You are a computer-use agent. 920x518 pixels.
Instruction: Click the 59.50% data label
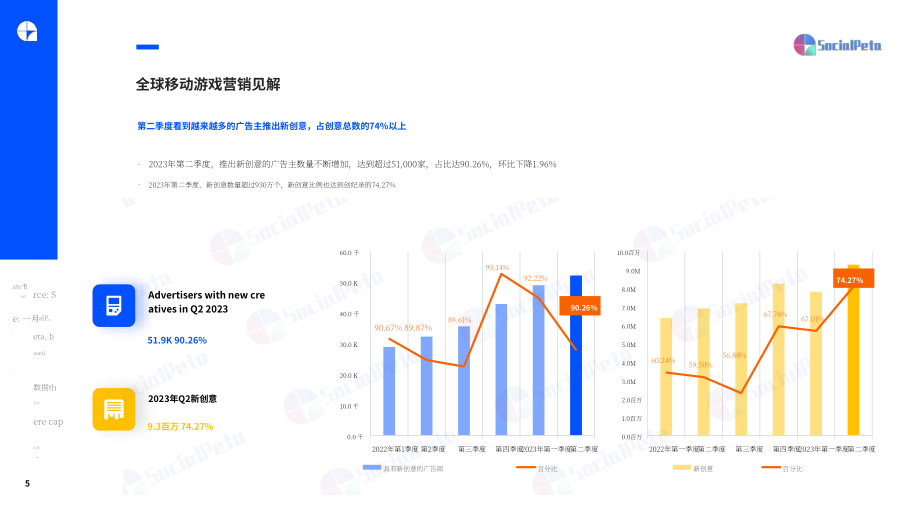point(700,365)
